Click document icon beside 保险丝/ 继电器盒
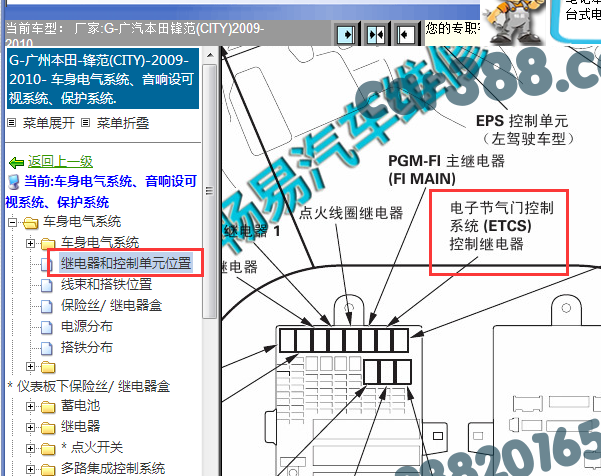 pos(47,306)
